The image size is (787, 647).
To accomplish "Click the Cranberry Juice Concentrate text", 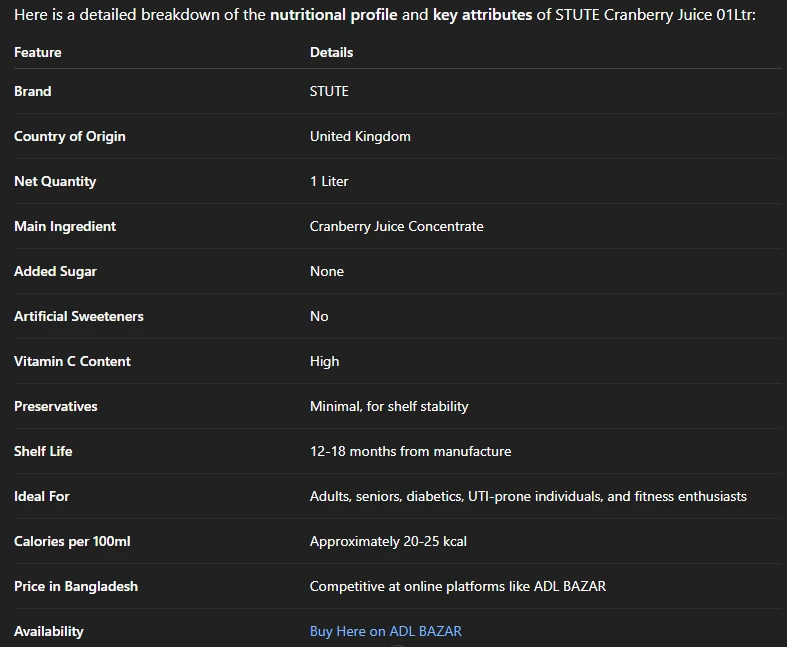I will (x=396, y=226).
